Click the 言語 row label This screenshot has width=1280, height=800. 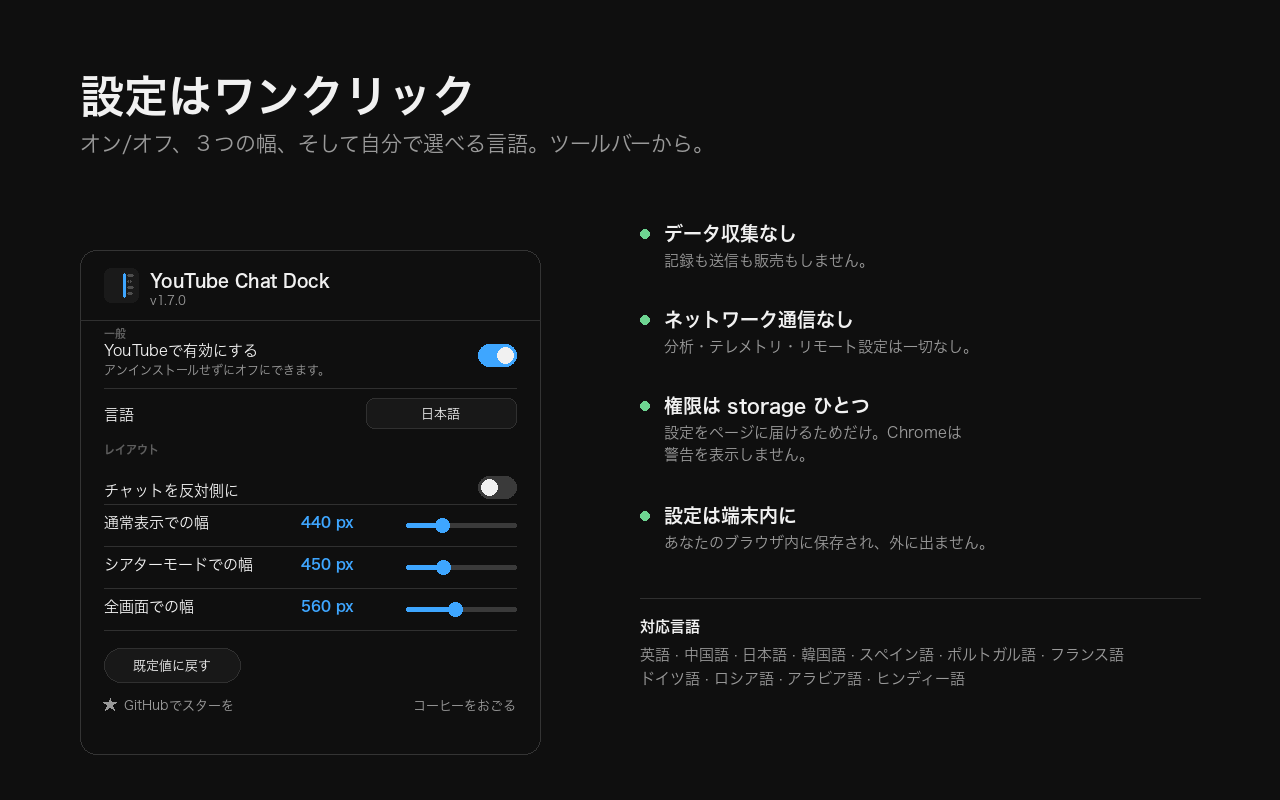pyautogui.click(x=119, y=414)
